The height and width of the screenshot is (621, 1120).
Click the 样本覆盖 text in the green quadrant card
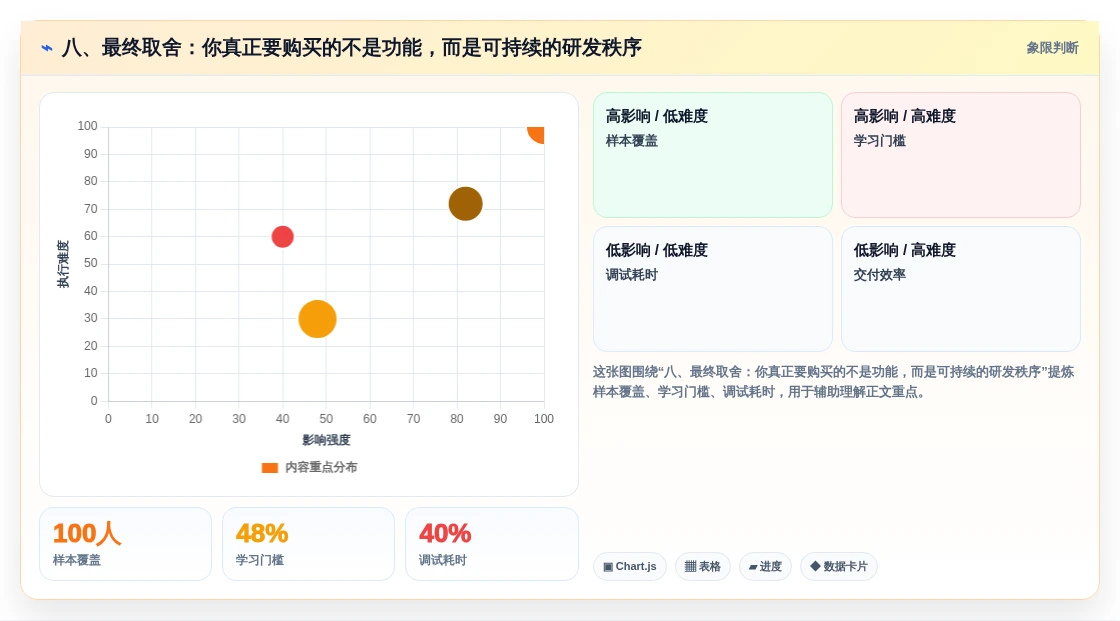point(631,141)
